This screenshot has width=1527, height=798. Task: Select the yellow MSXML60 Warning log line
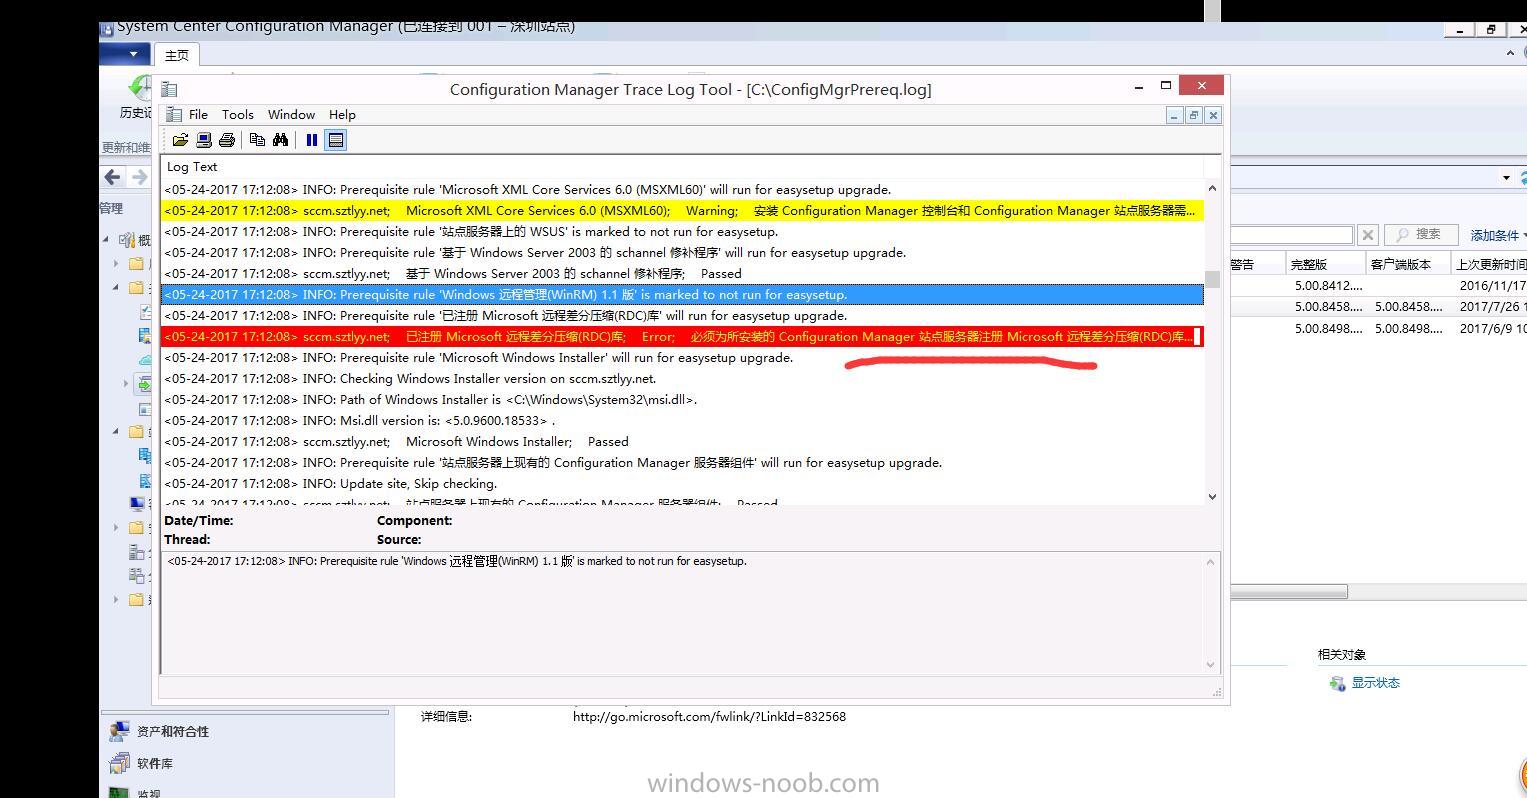click(x=682, y=211)
